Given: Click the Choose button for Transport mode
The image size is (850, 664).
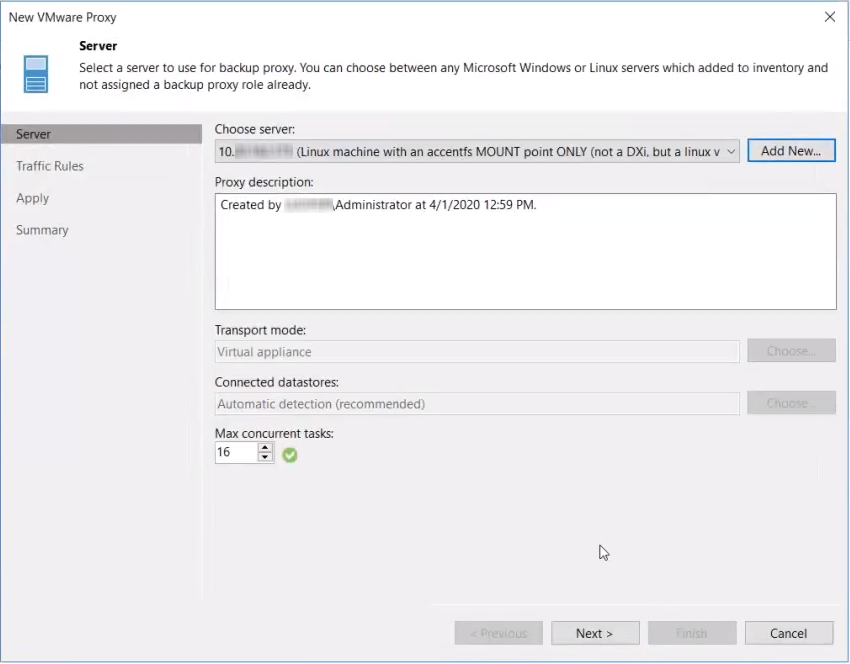Looking at the screenshot, I should click(x=791, y=351).
